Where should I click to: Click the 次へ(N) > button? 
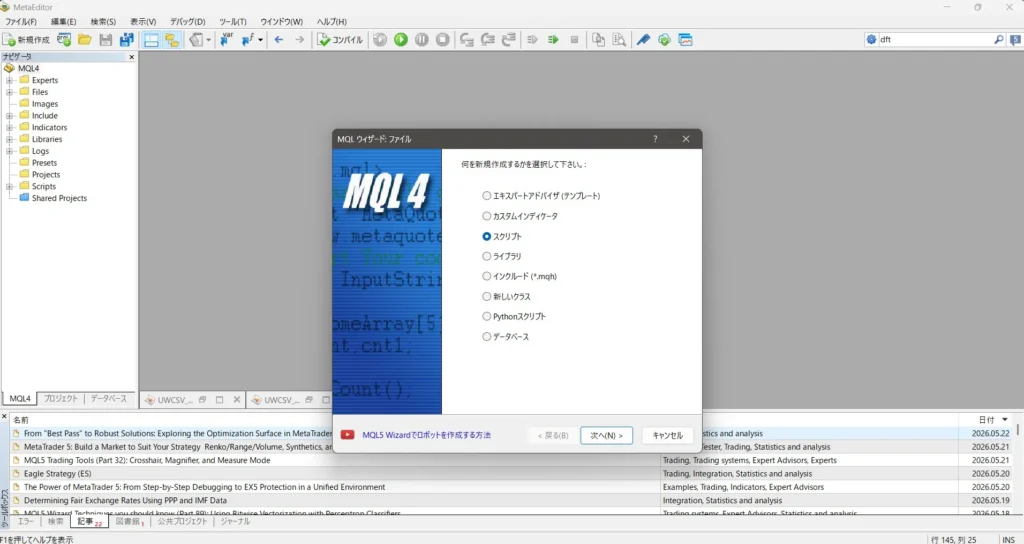pos(606,435)
